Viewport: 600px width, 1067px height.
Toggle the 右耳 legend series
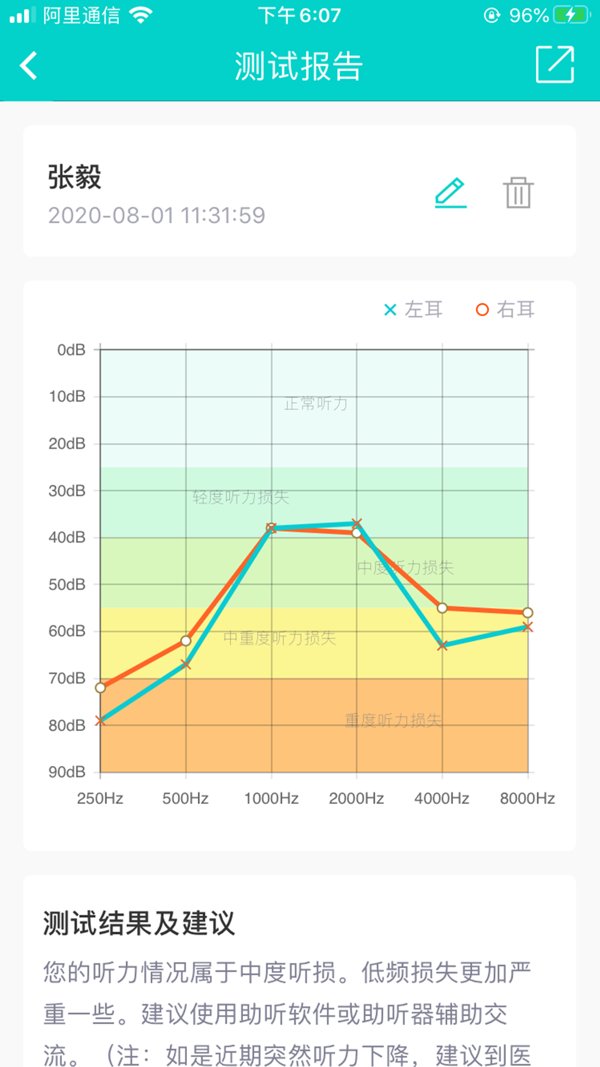(x=505, y=310)
